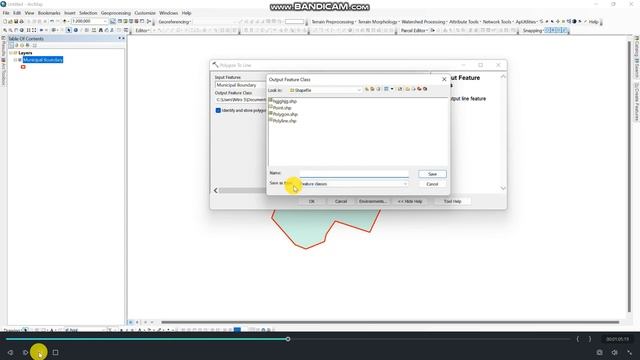Click Up One Level icon in save dialog

[x=367, y=89]
